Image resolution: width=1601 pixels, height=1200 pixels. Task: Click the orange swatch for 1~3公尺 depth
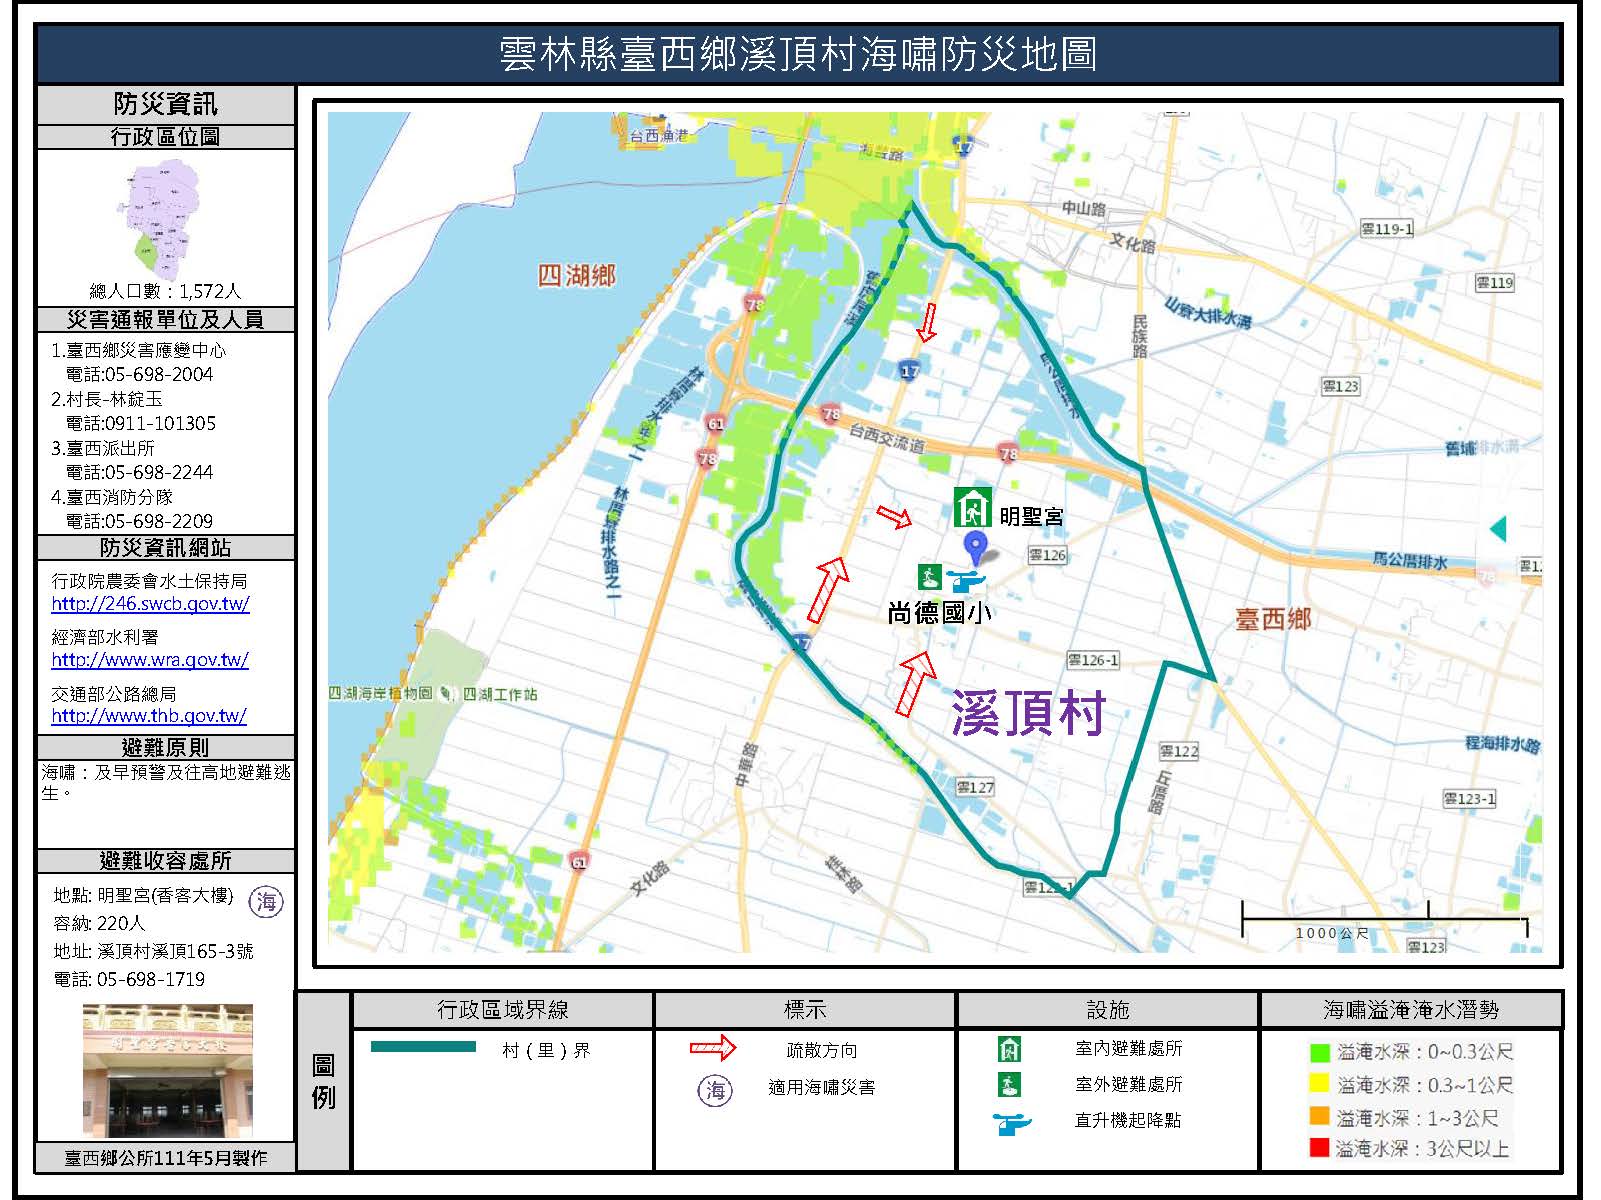[1319, 1116]
